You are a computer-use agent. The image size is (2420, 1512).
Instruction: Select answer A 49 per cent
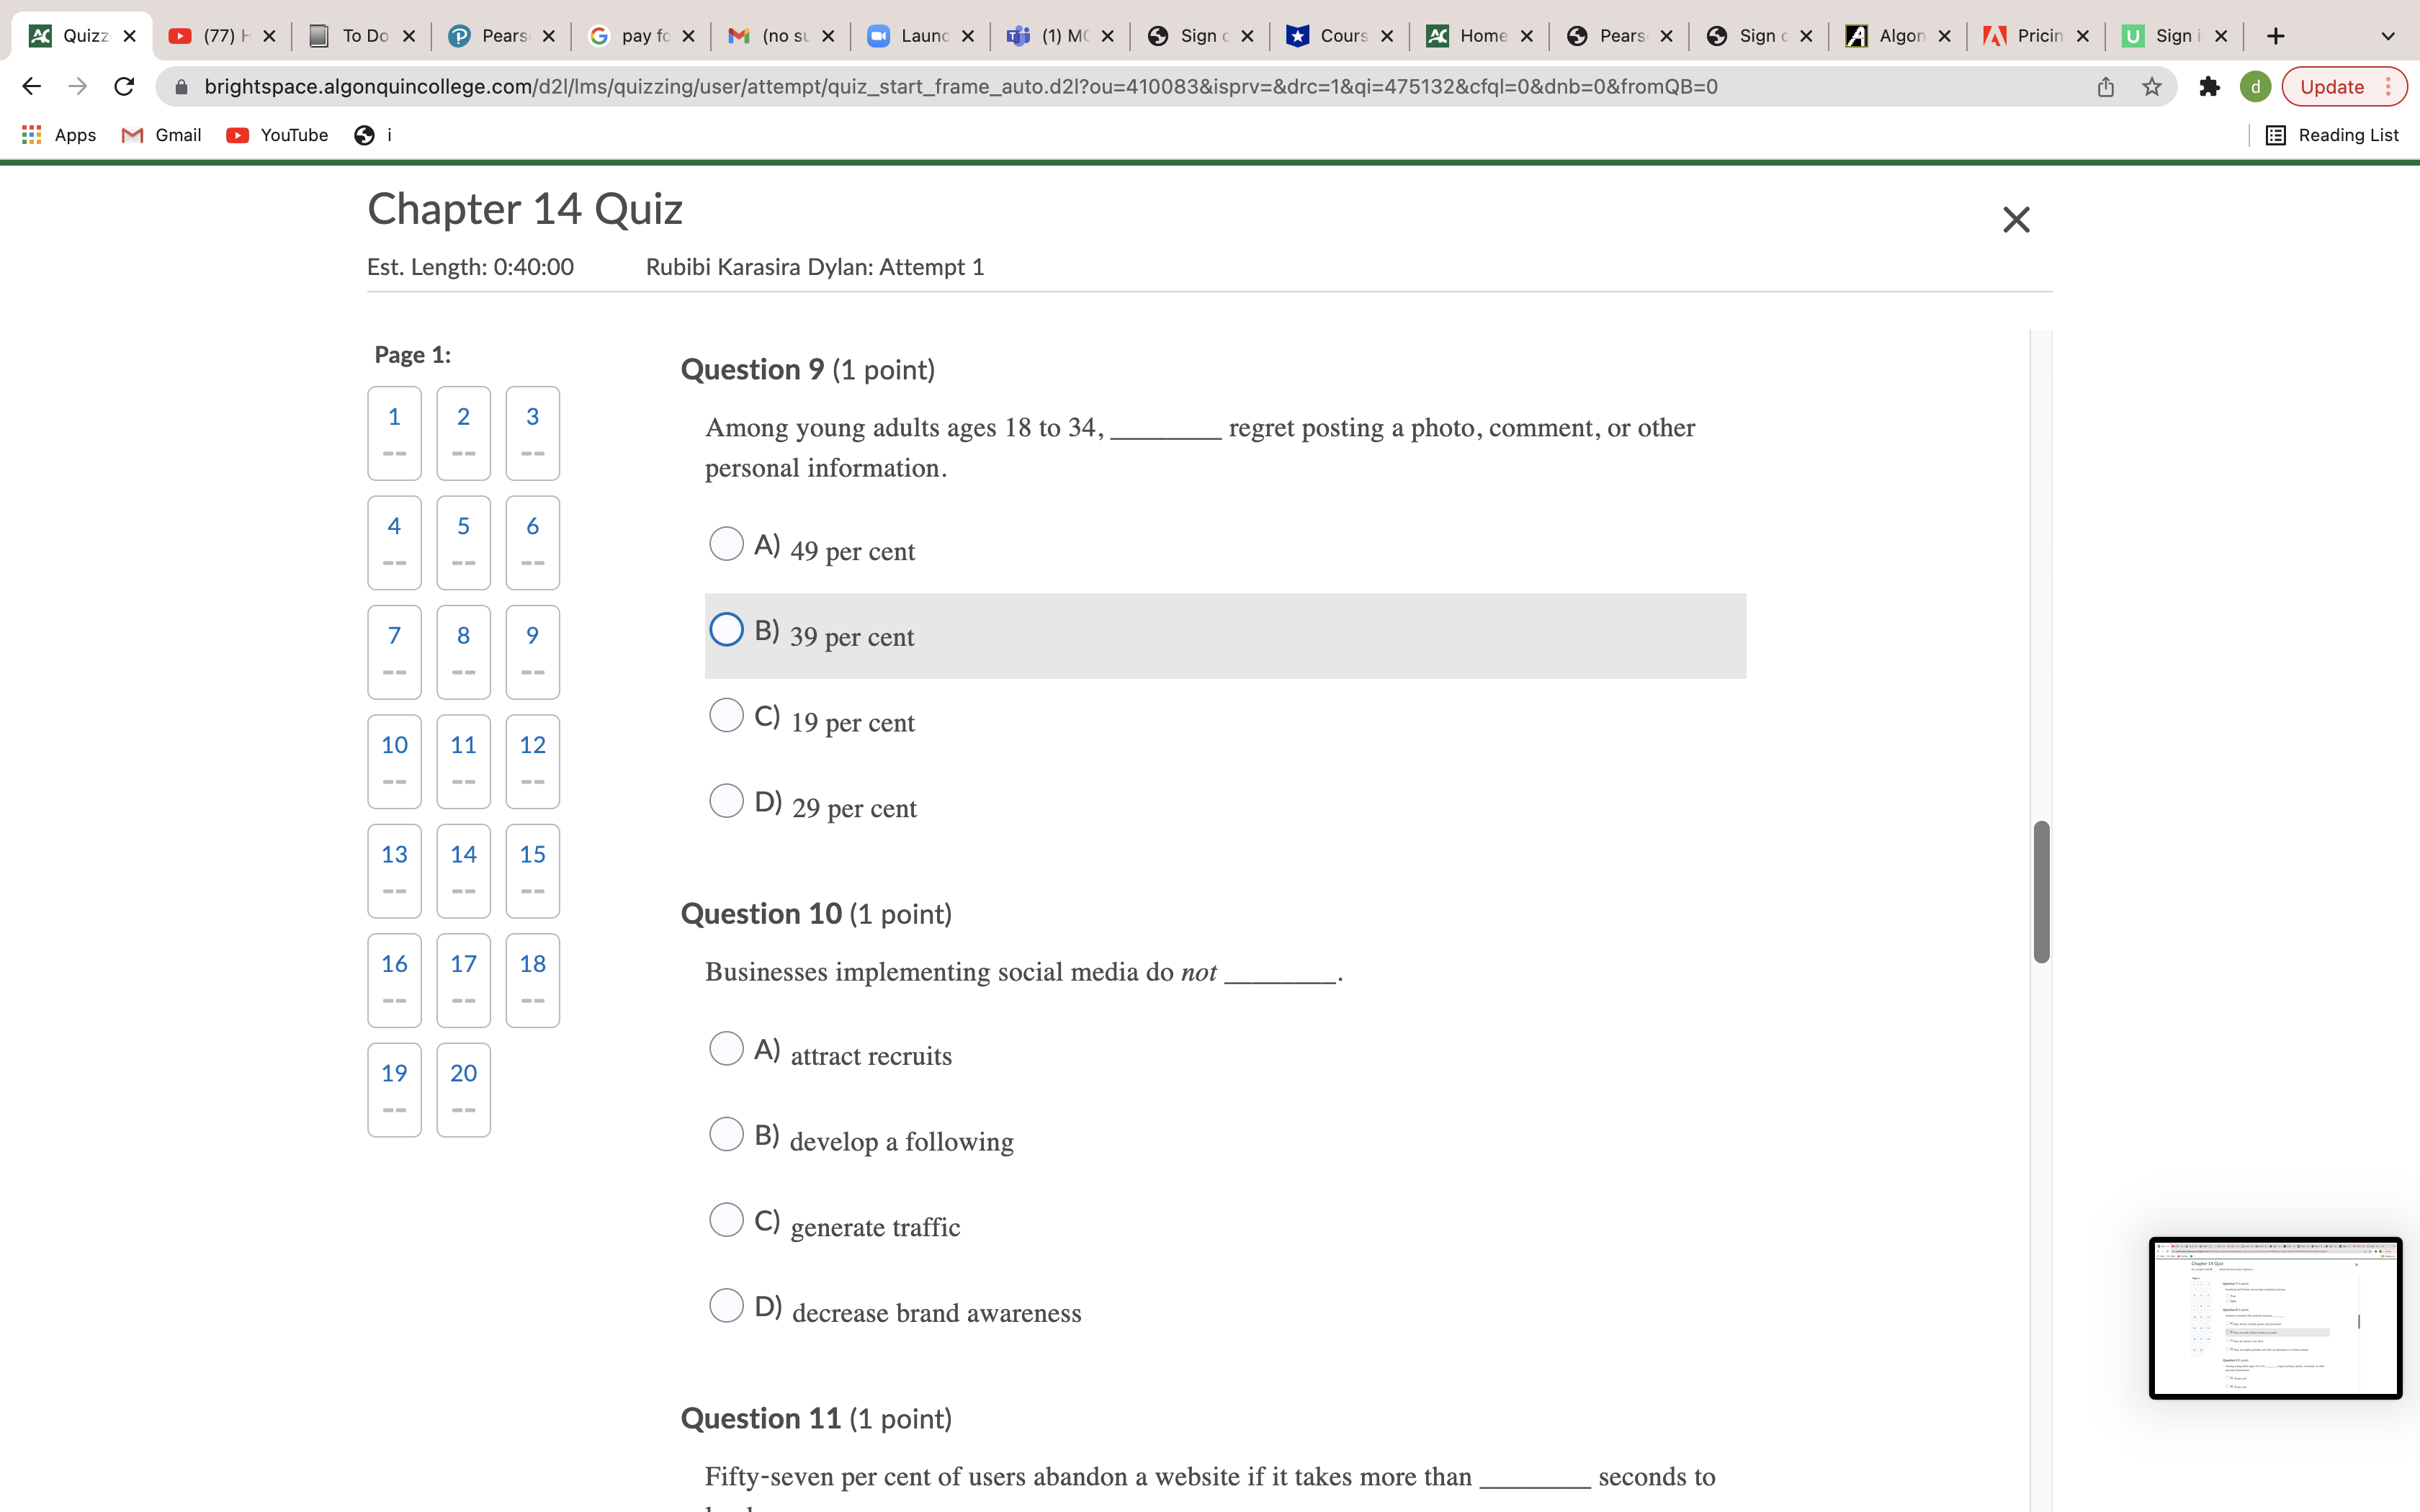(x=726, y=544)
